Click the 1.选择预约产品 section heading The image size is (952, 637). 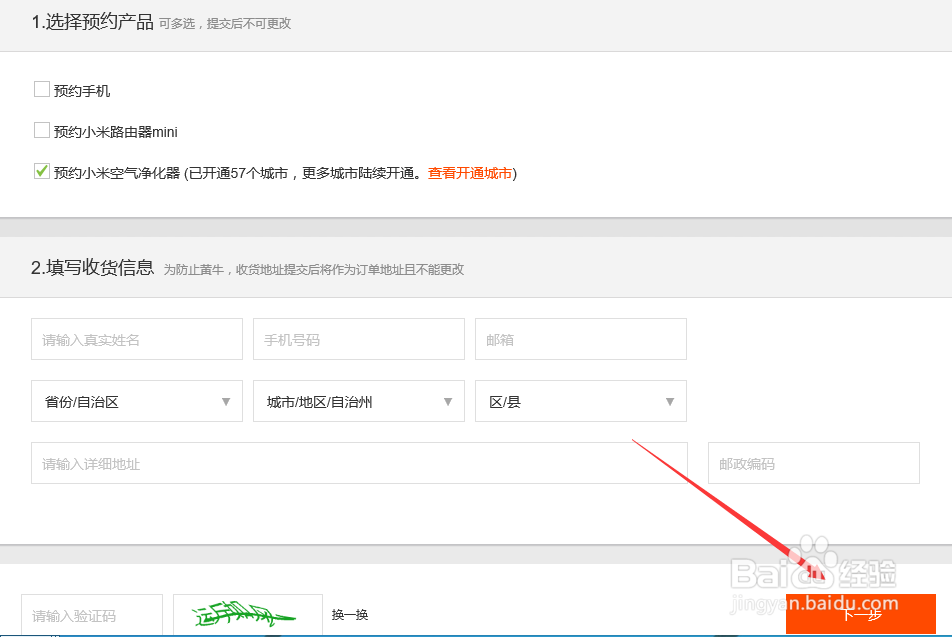point(92,22)
